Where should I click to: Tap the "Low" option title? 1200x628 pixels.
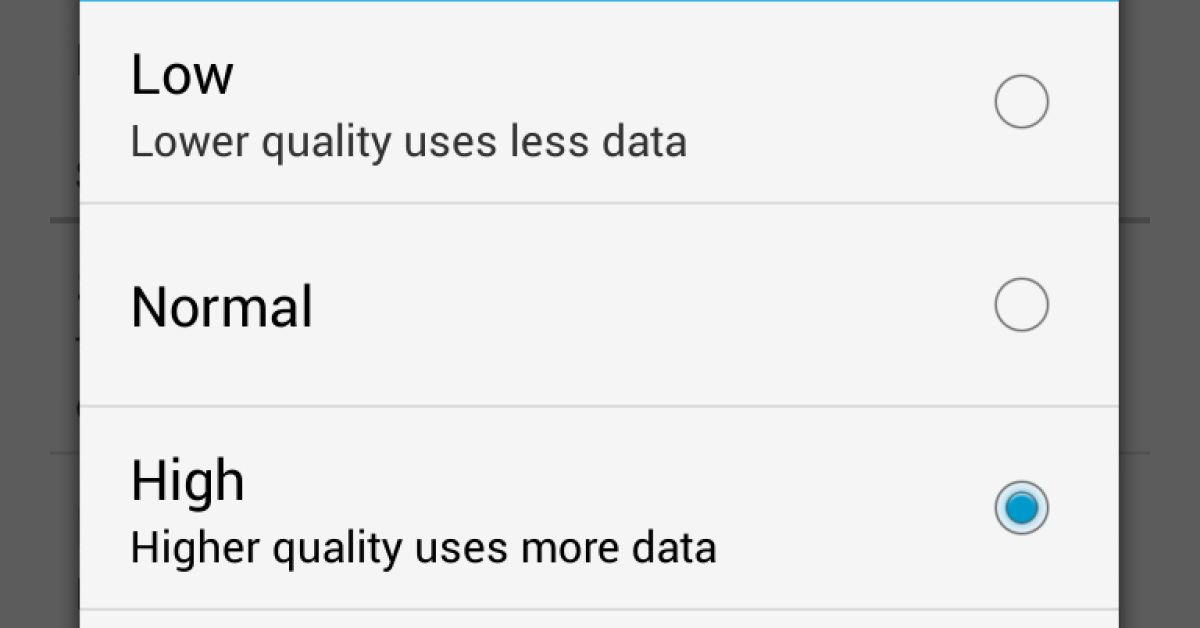coord(182,75)
